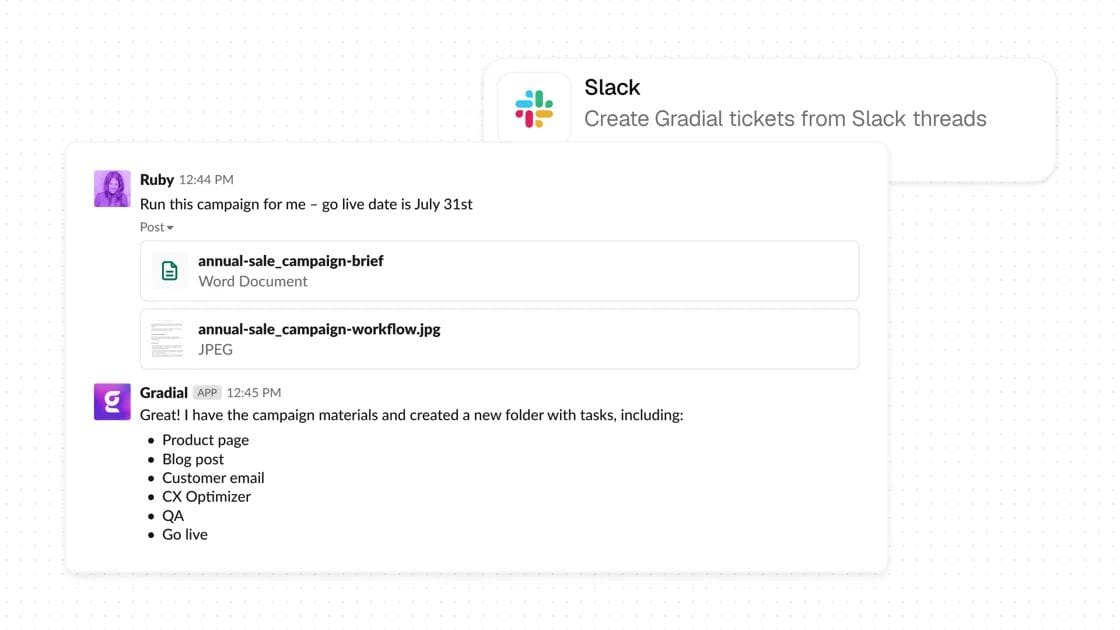Expand the Post dropdown arrow
The height and width of the screenshot is (630, 1120).
[x=170, y=228]
